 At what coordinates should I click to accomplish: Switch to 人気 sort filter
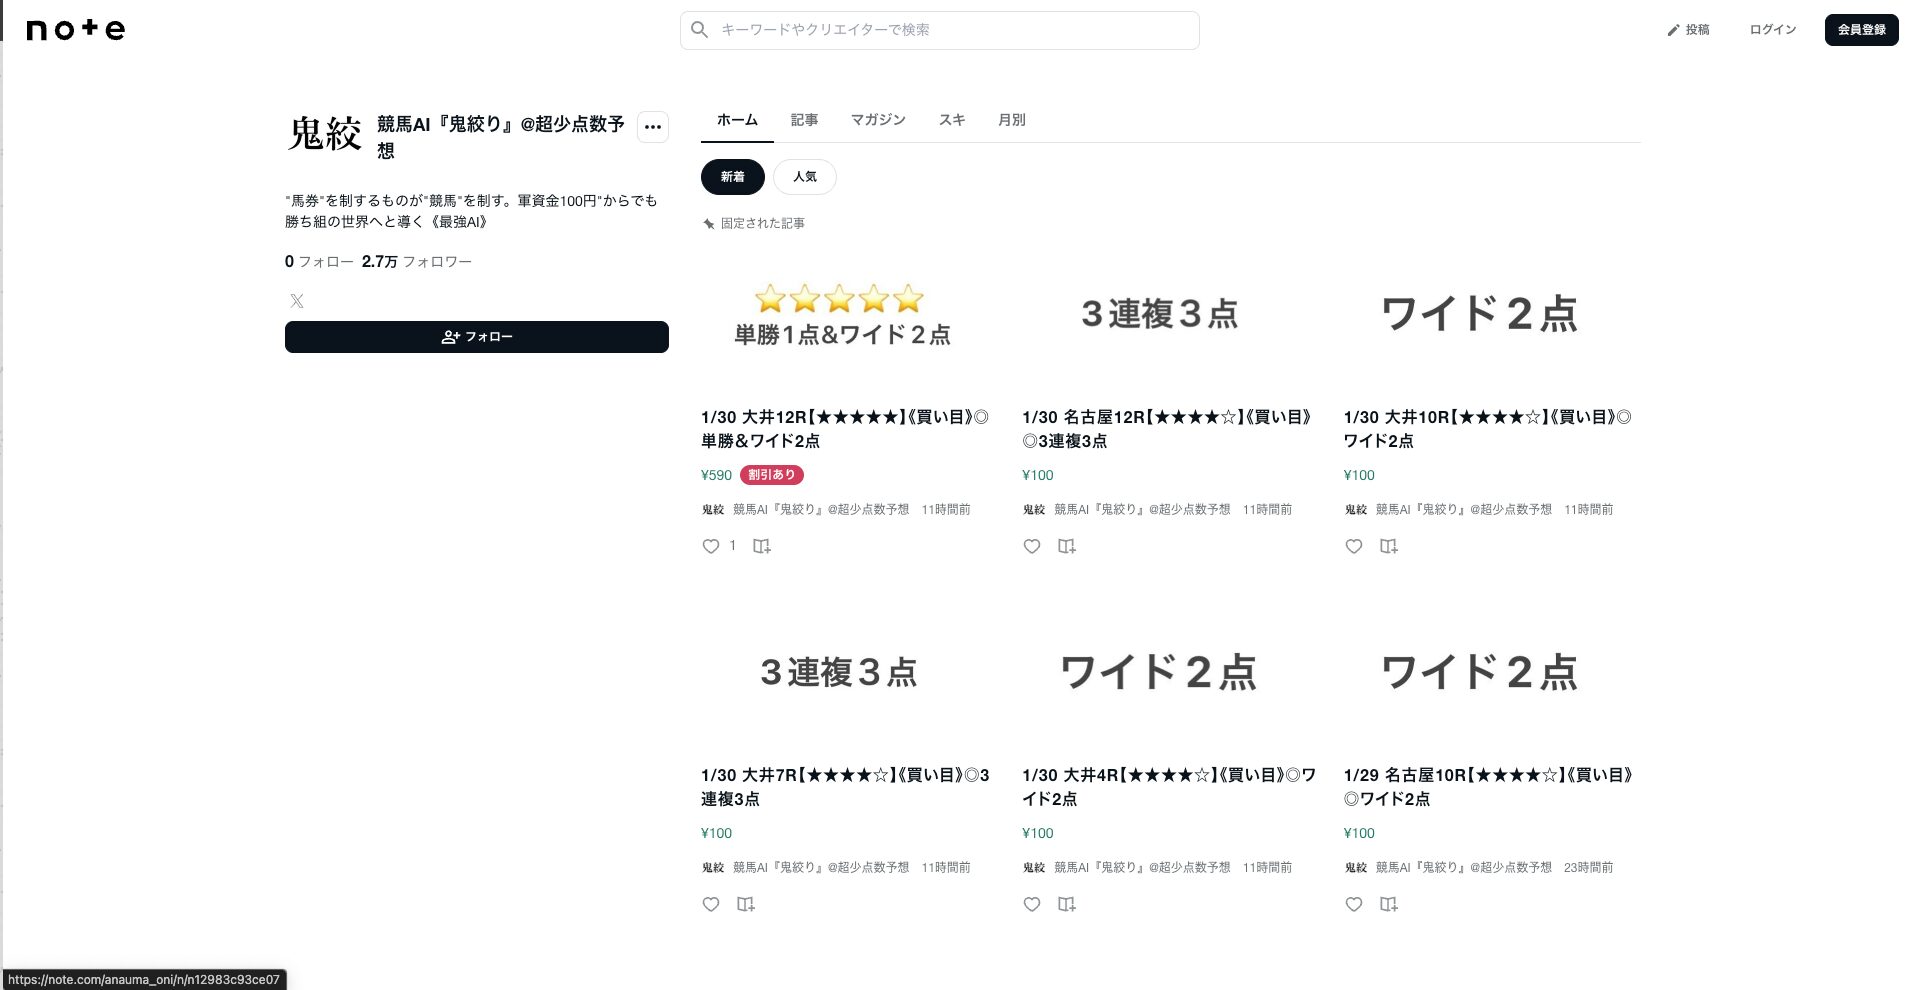tap(805, 177)
